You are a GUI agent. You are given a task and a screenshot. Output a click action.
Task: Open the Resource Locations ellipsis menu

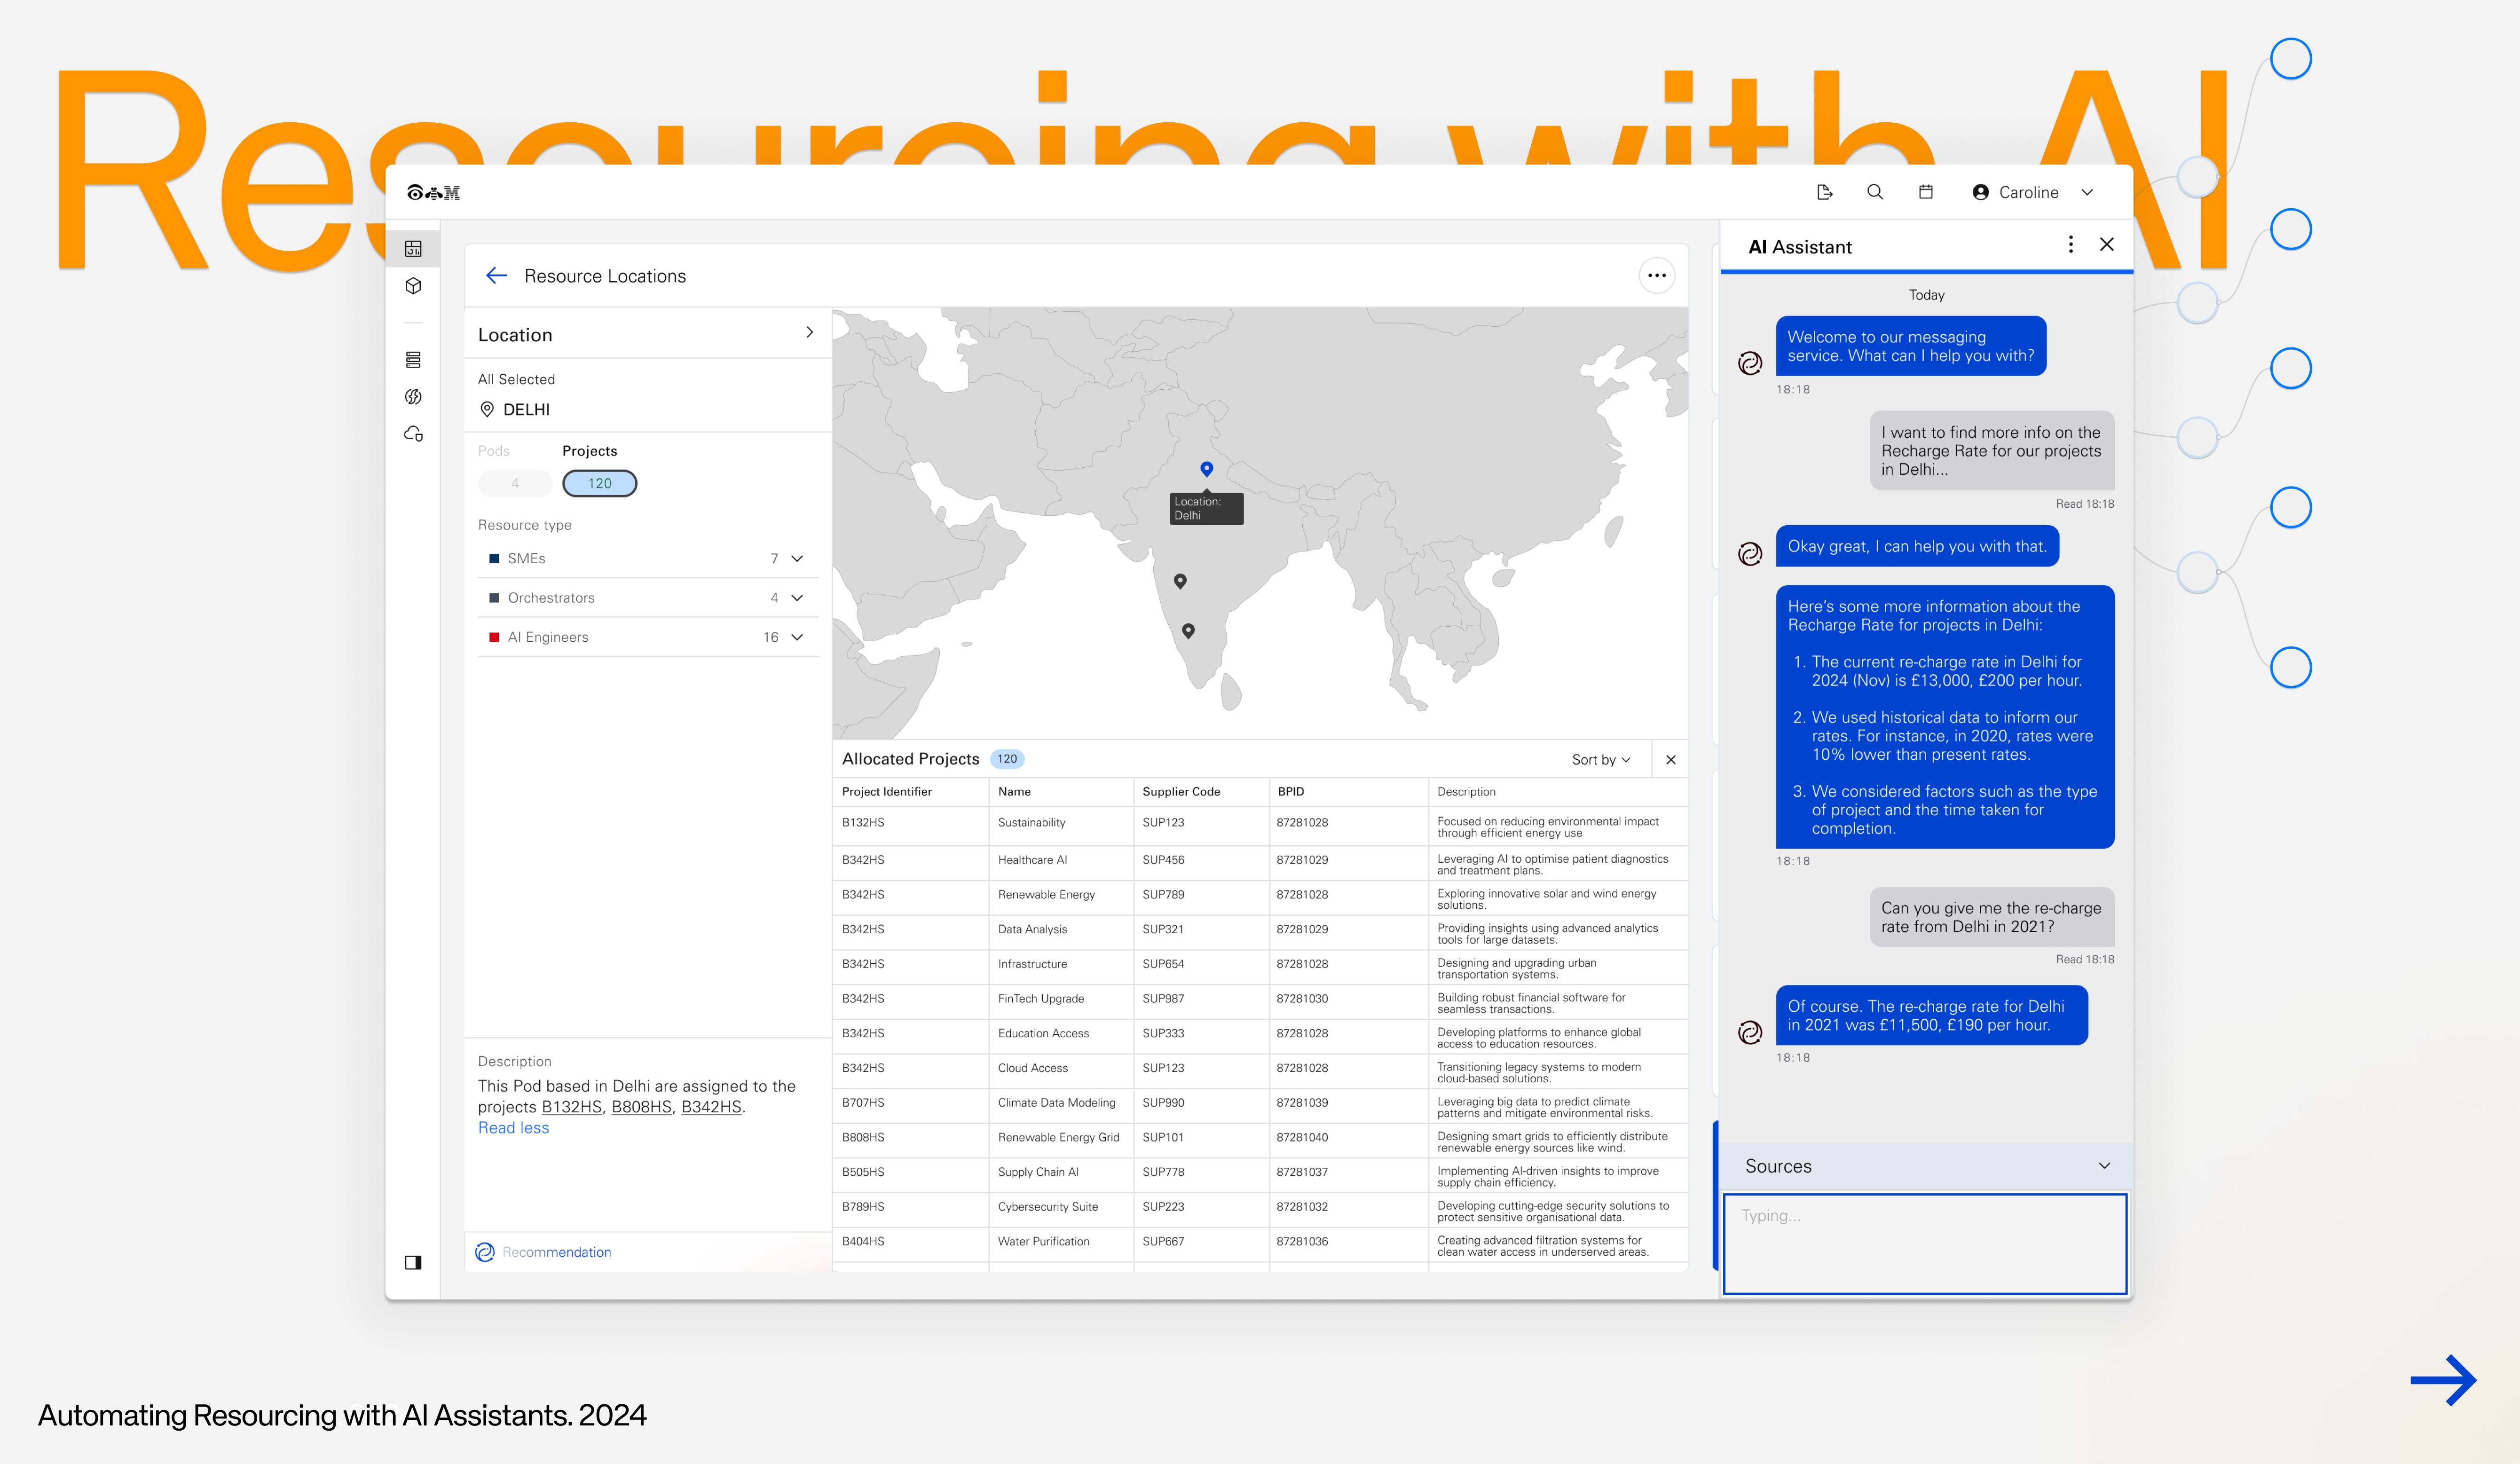pyautogui.click(x=1656, y=276)
